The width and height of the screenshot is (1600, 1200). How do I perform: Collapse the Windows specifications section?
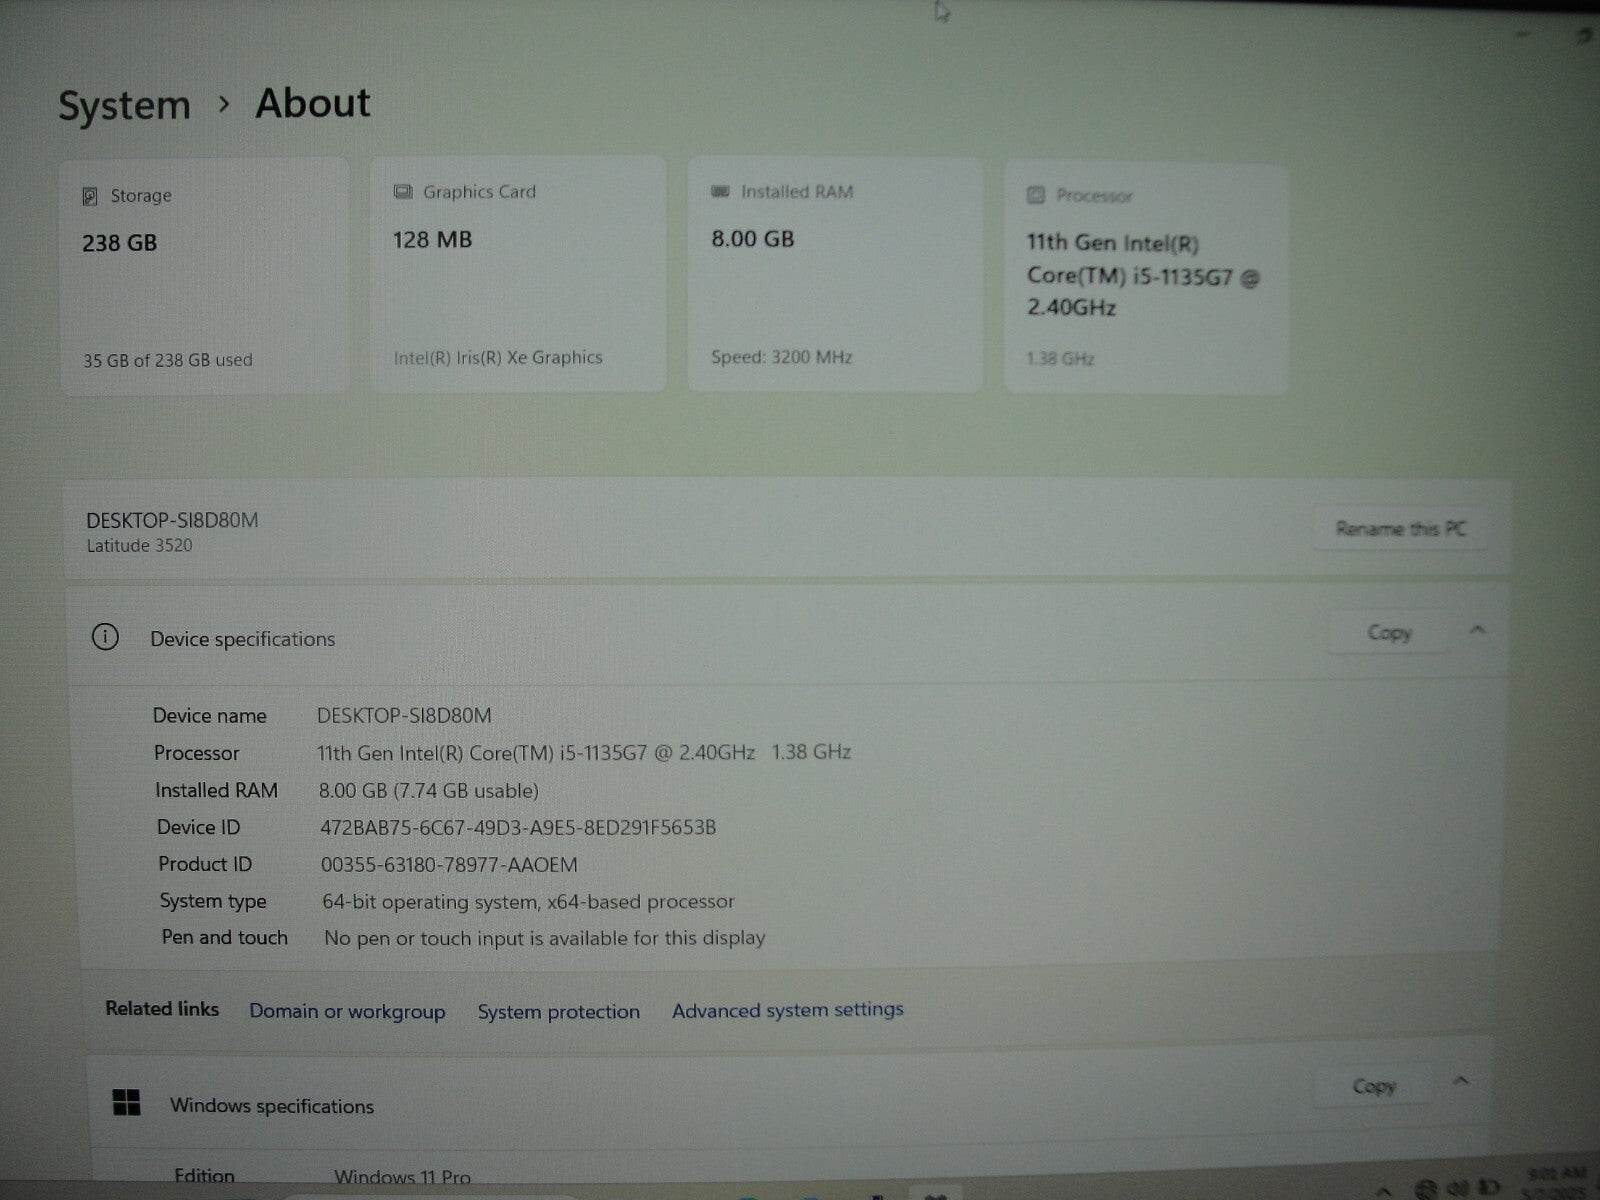1462,1082
